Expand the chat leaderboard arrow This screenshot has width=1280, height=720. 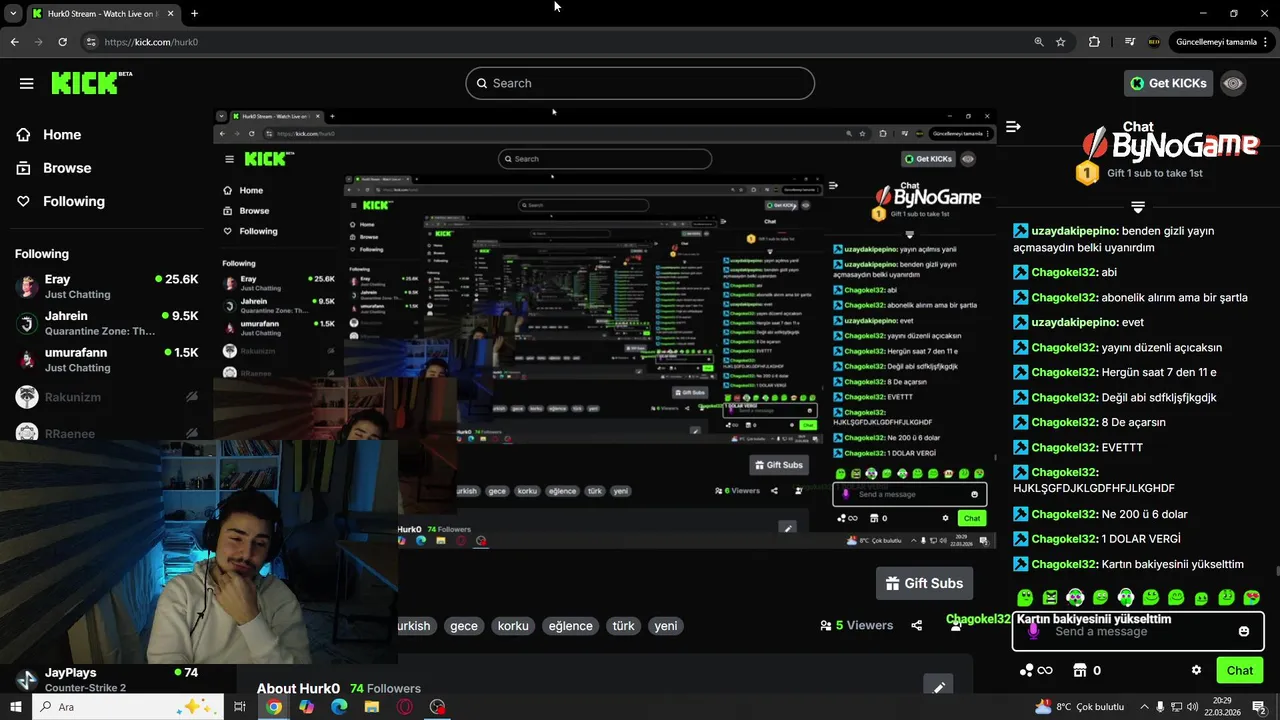point(1137,207)
